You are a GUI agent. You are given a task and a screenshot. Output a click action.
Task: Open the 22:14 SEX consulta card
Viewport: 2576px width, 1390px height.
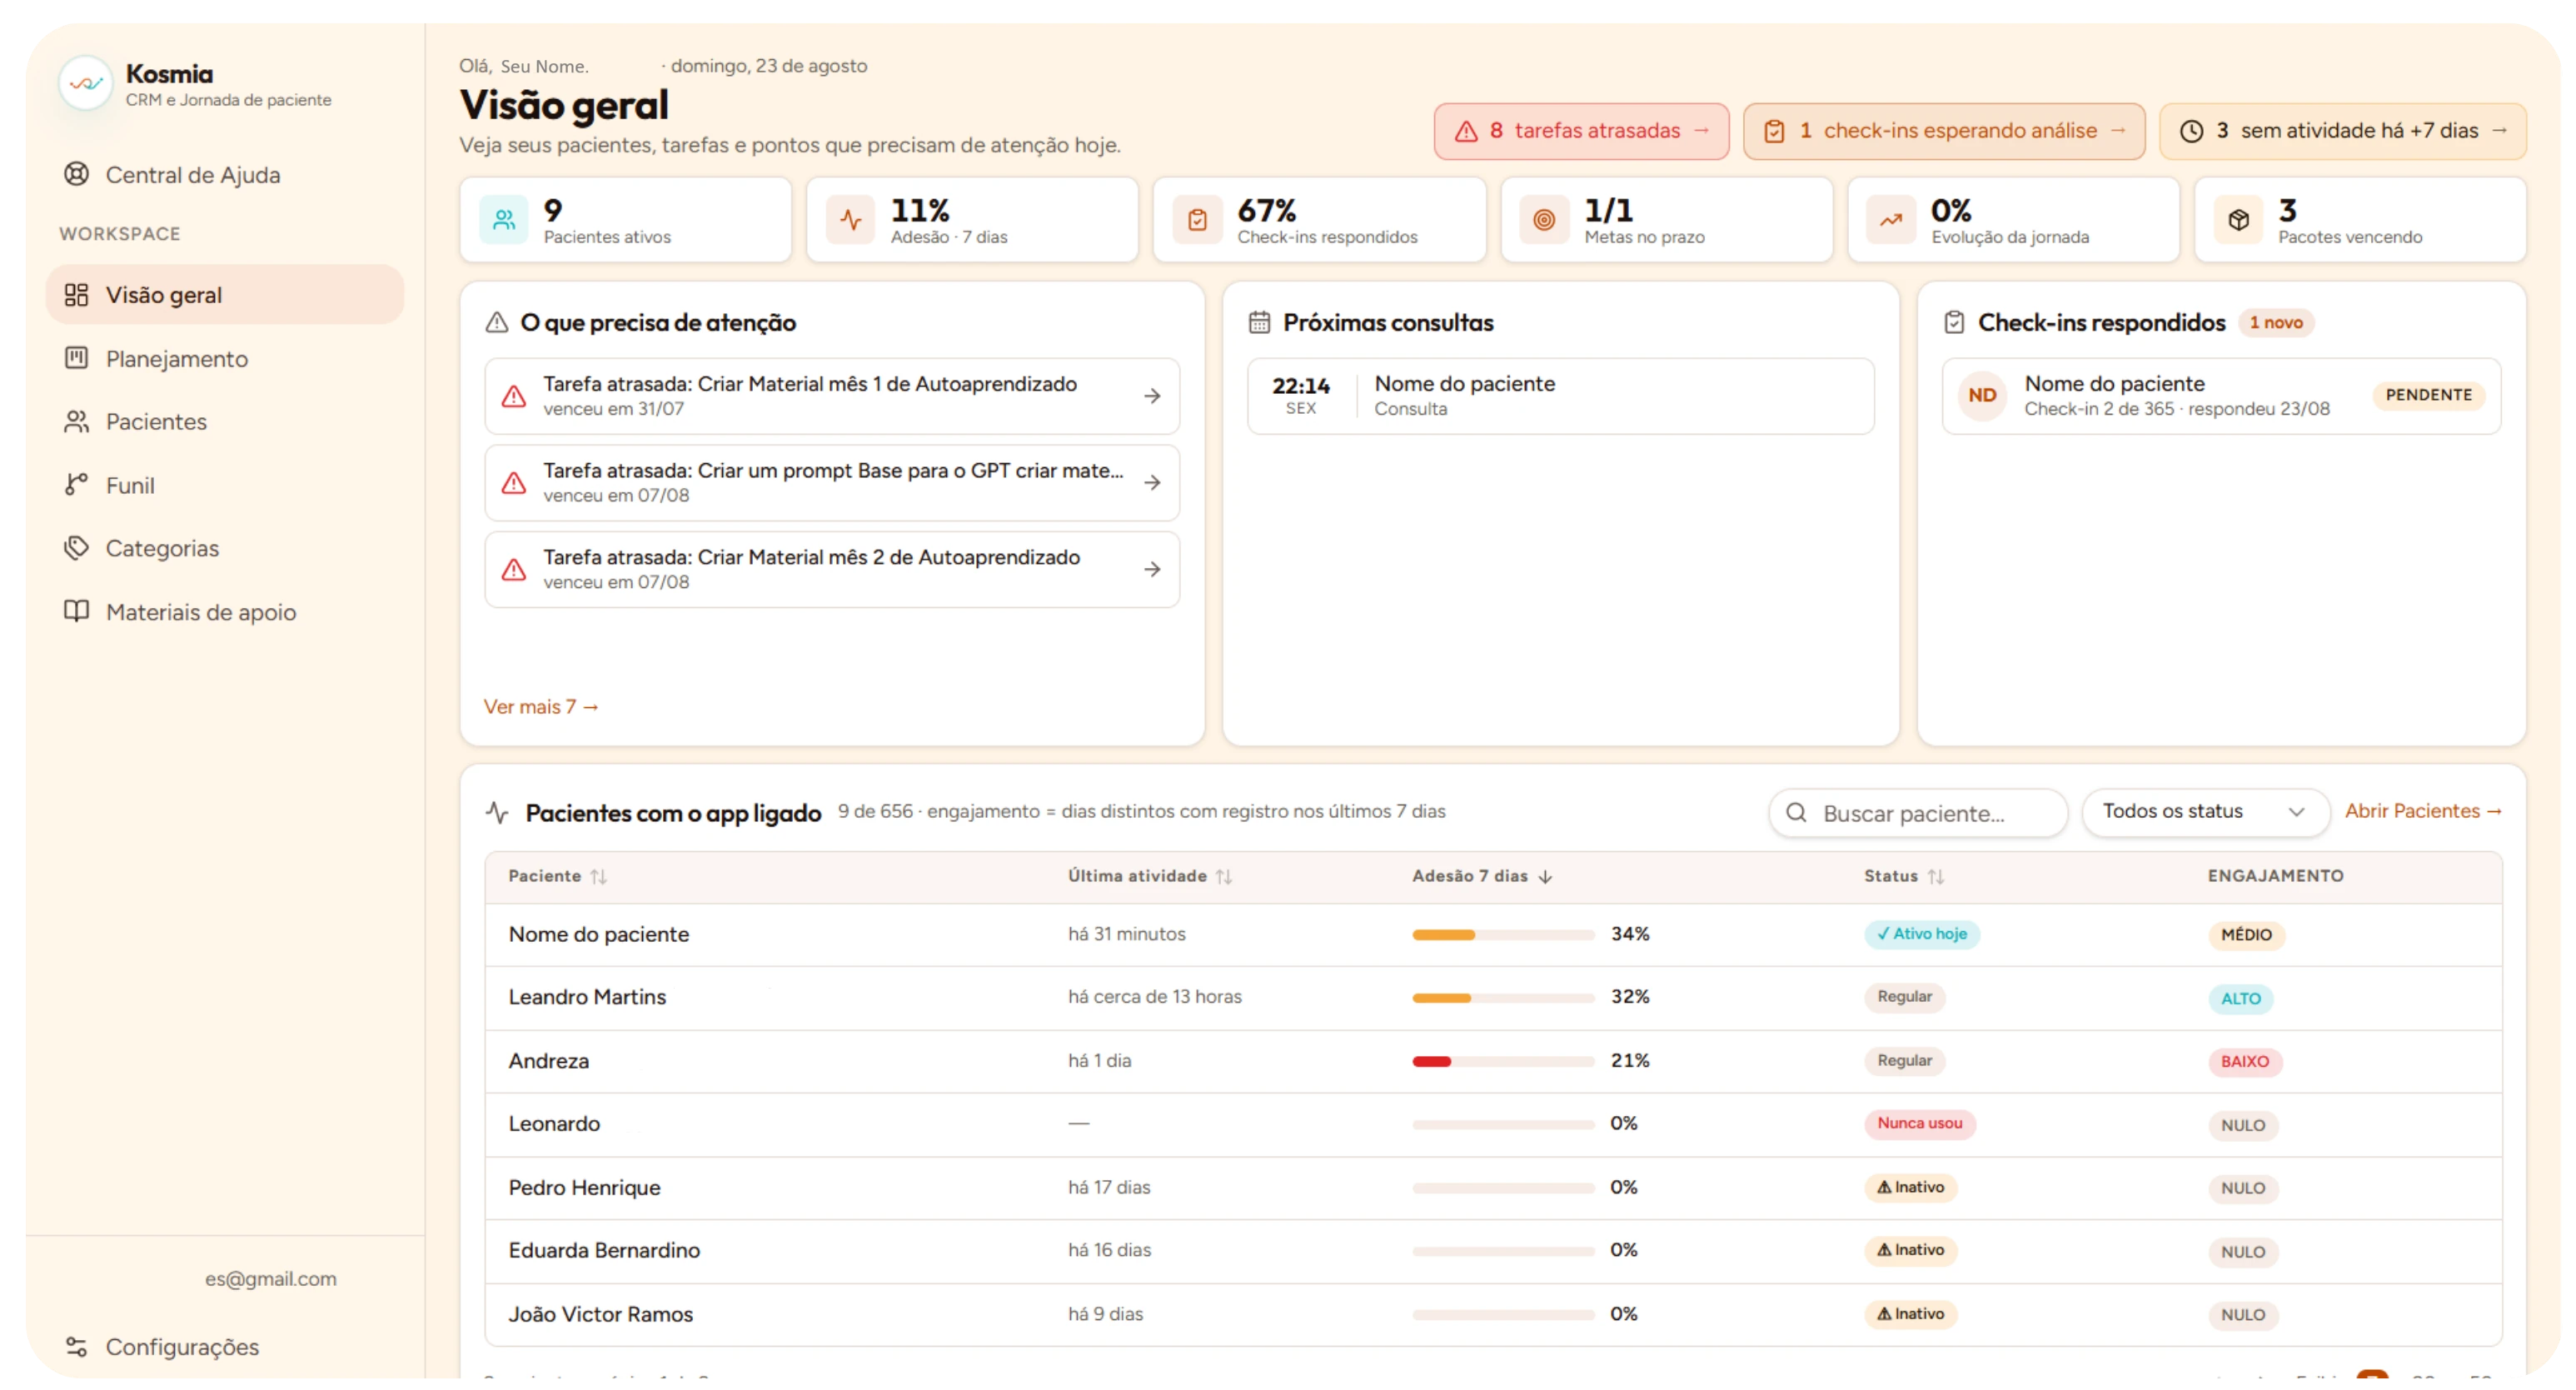coord(1560,396)
